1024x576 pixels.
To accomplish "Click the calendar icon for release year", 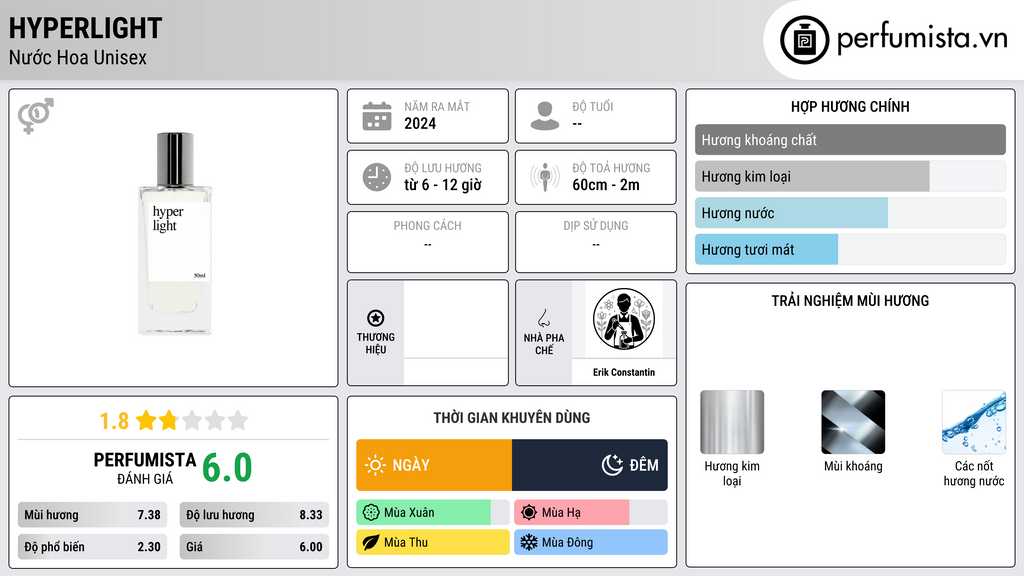I will (377, 116).
